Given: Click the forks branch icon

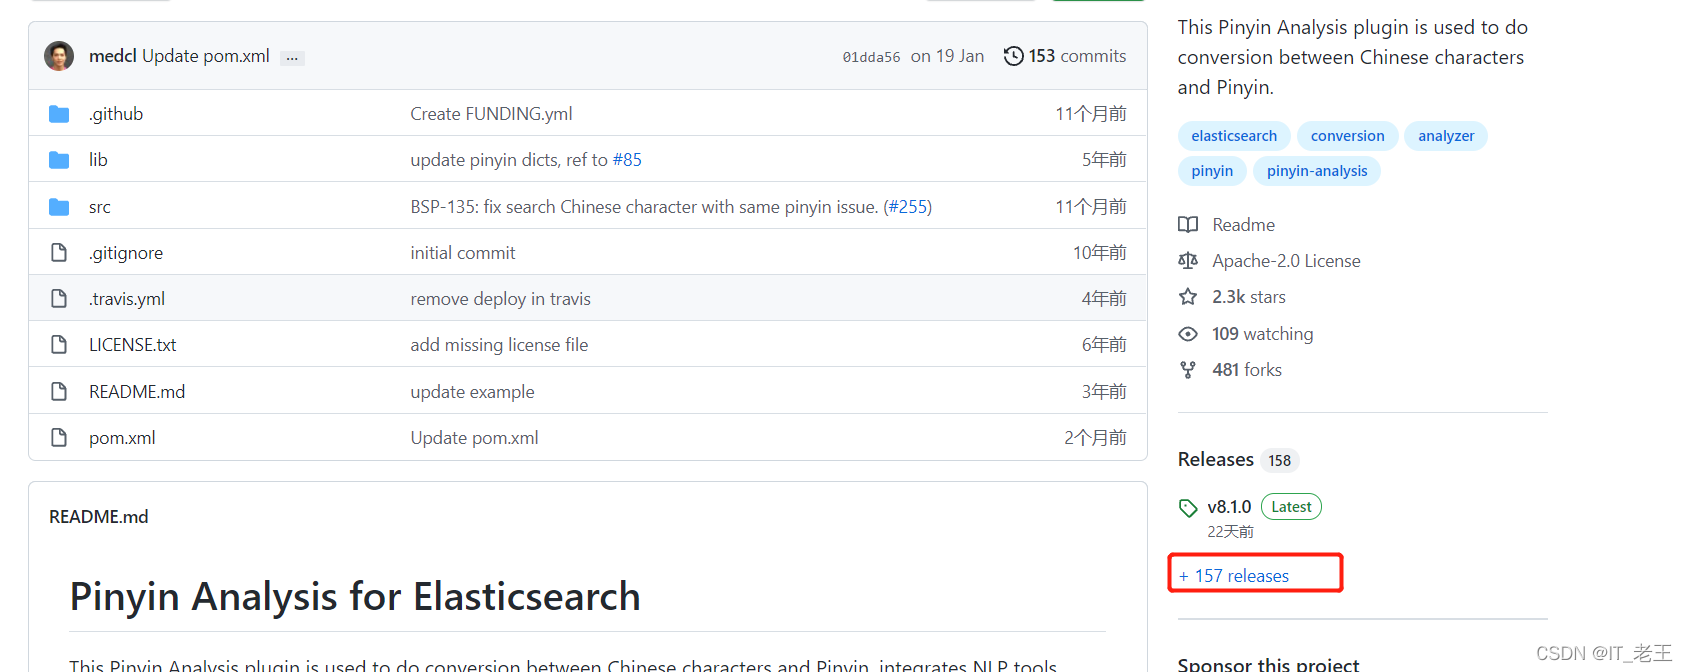Looking at the screenshot, I should pyautogui.click(x=1188, y=370).
